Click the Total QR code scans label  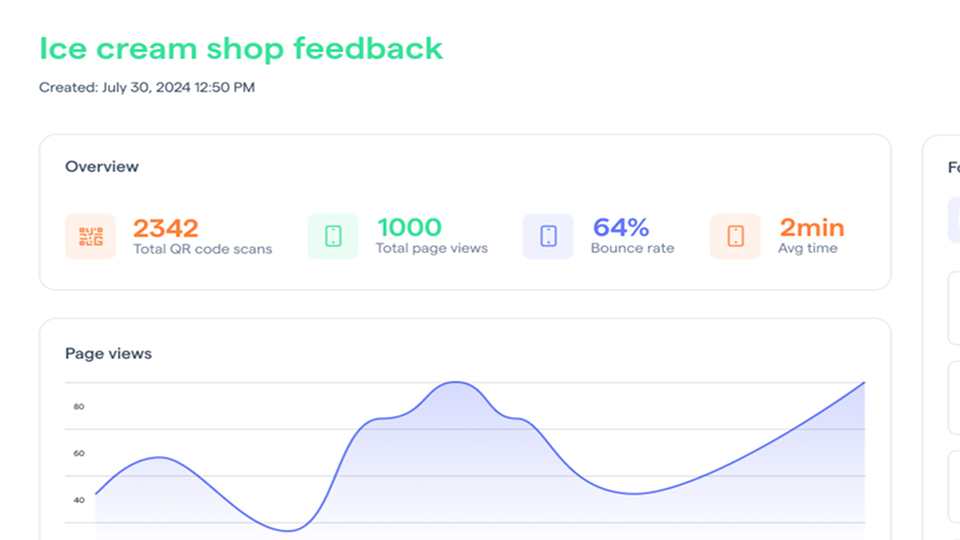pos(203,249)
